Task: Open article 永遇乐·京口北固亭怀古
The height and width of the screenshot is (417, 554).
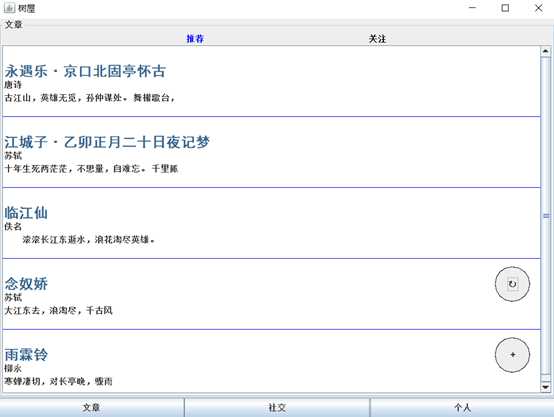Action: pyautogui.click(x=85, y=71)
